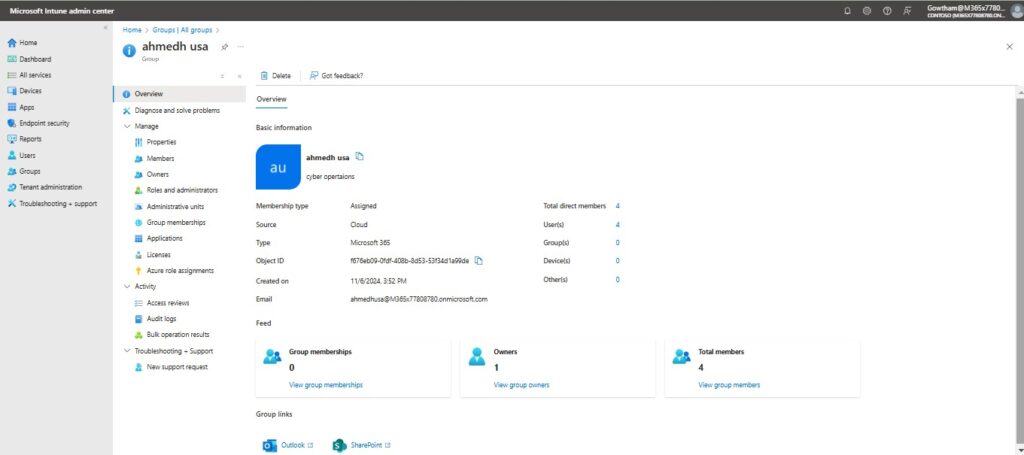Copy the Object ID value
1024x455 pixels.
pos(479,261)
